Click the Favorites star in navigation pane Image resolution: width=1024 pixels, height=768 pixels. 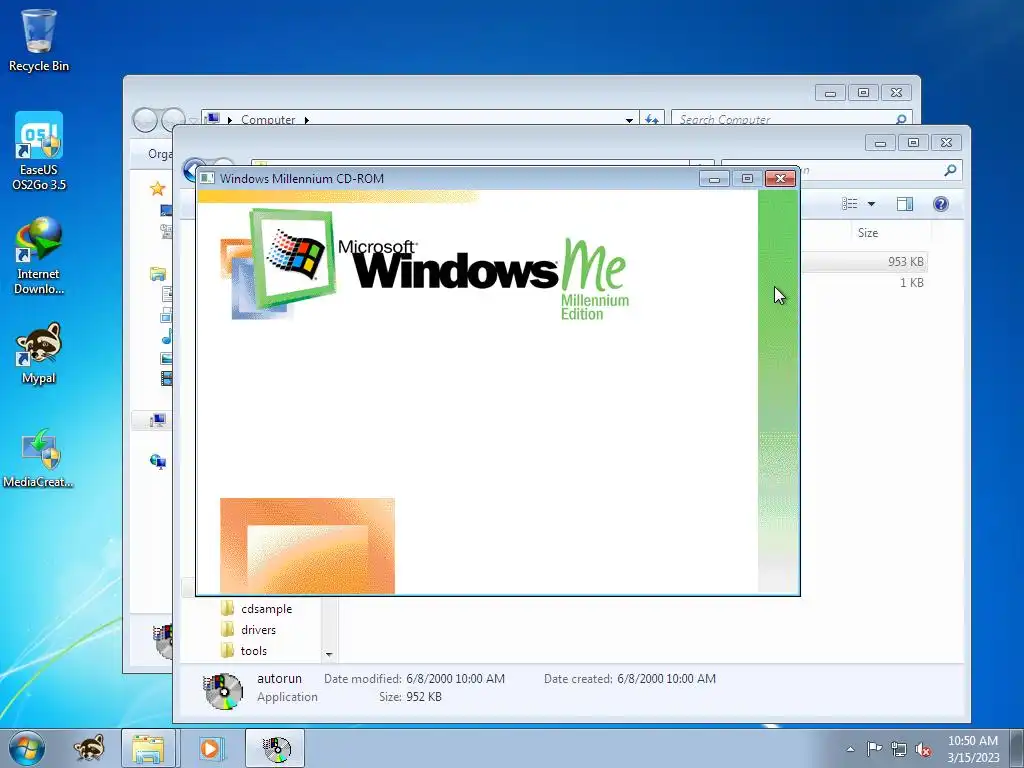157,189
